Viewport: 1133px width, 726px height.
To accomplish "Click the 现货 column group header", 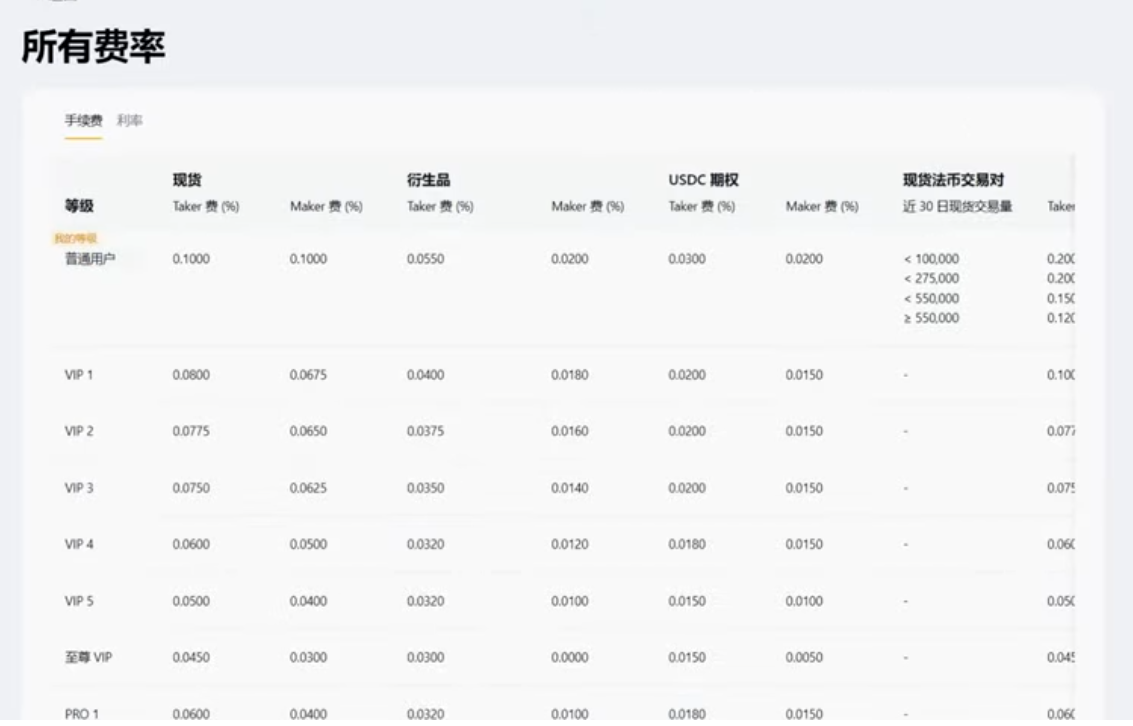I will (x=187, y=180).
